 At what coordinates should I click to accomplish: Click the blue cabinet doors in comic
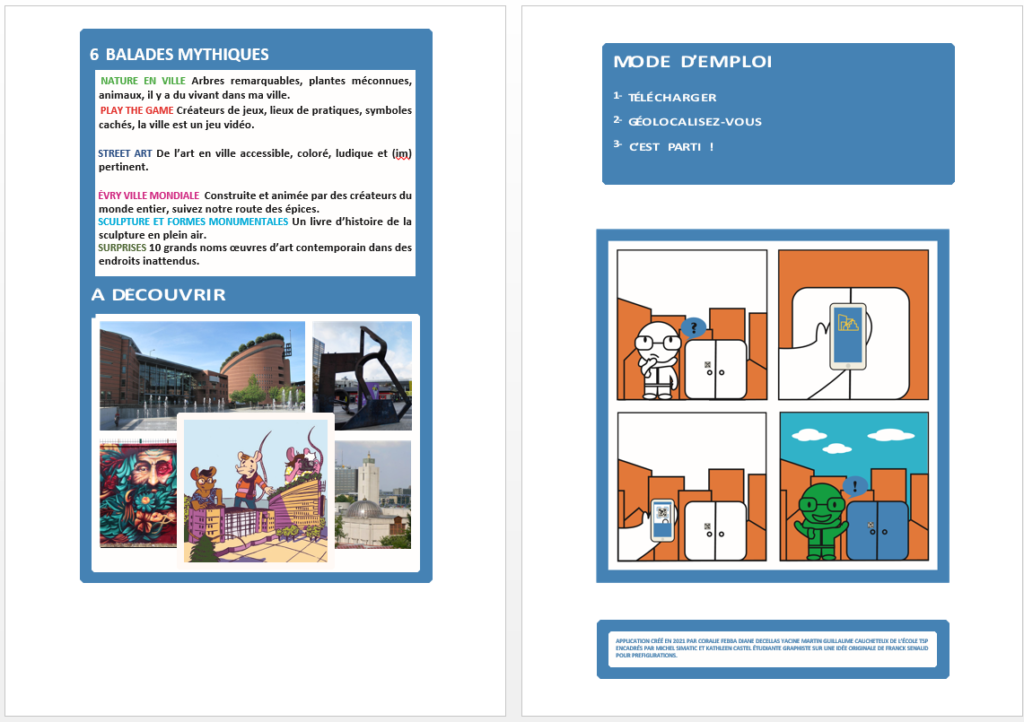point(877,530)
